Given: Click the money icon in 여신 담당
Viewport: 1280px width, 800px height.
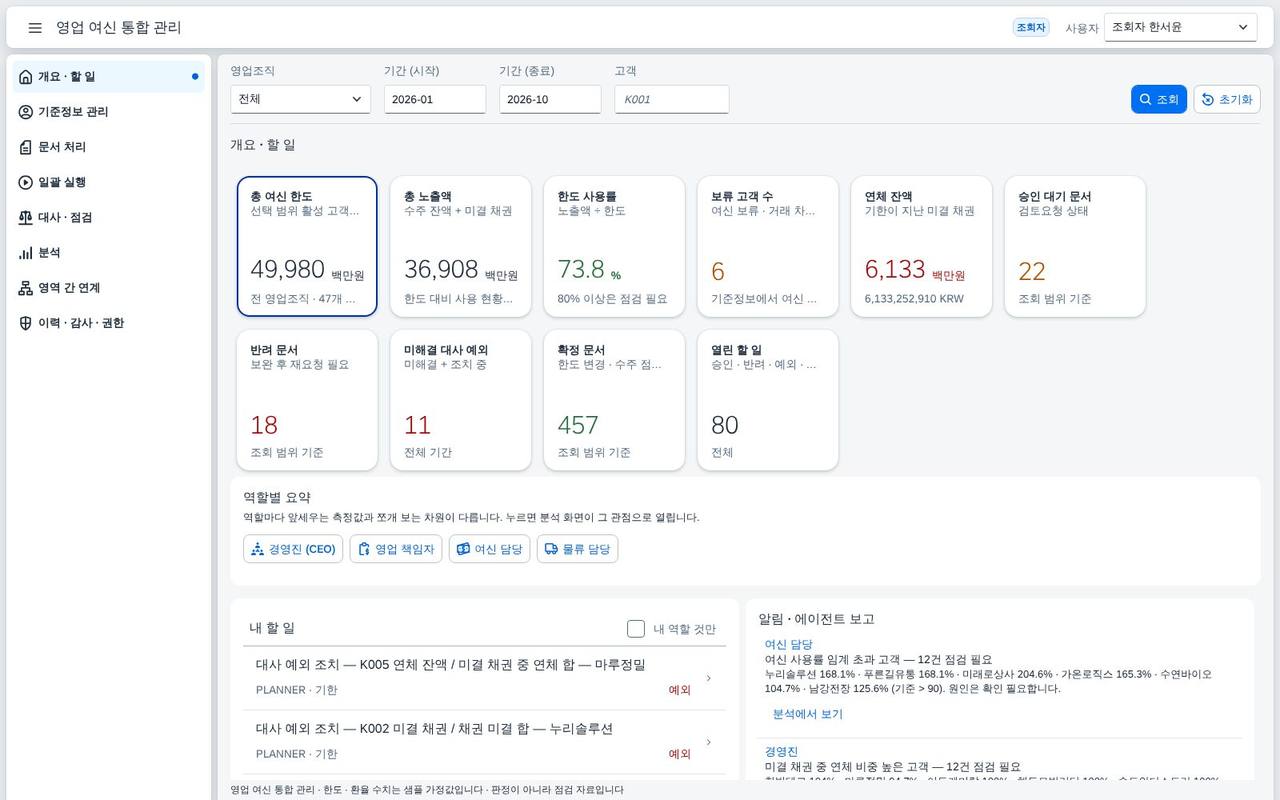Looking at the screenshot, I should (x=463, y=549).
